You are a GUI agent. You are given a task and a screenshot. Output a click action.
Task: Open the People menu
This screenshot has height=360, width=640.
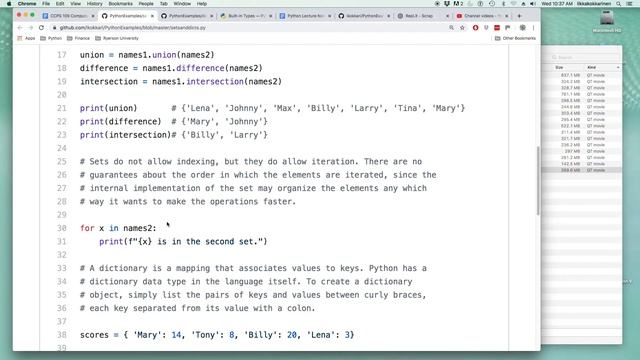click(146, 4)
